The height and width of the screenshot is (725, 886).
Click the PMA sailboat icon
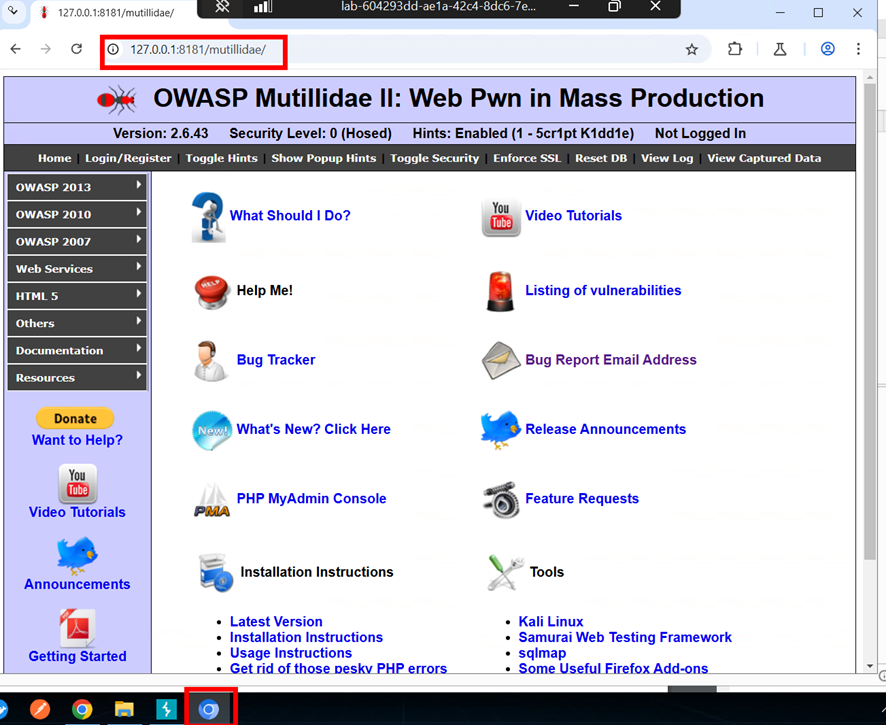pyautogui.click(x=212, y=500)
